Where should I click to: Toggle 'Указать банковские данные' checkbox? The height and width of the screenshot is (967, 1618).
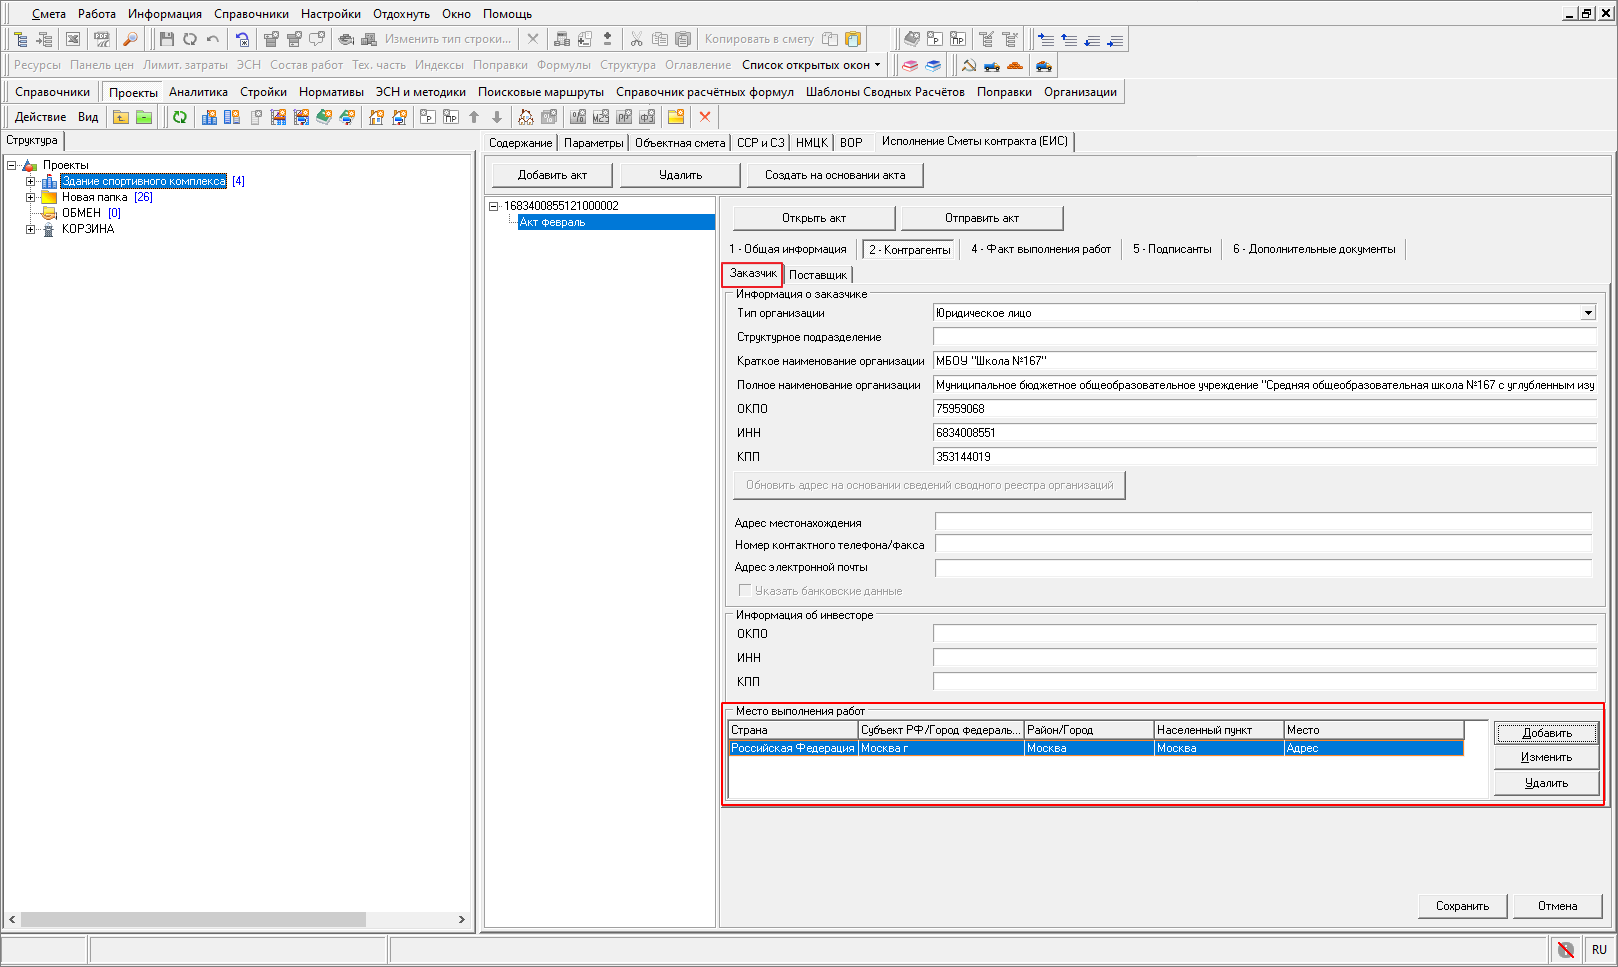pyautogui.click(x=744, y=590)
